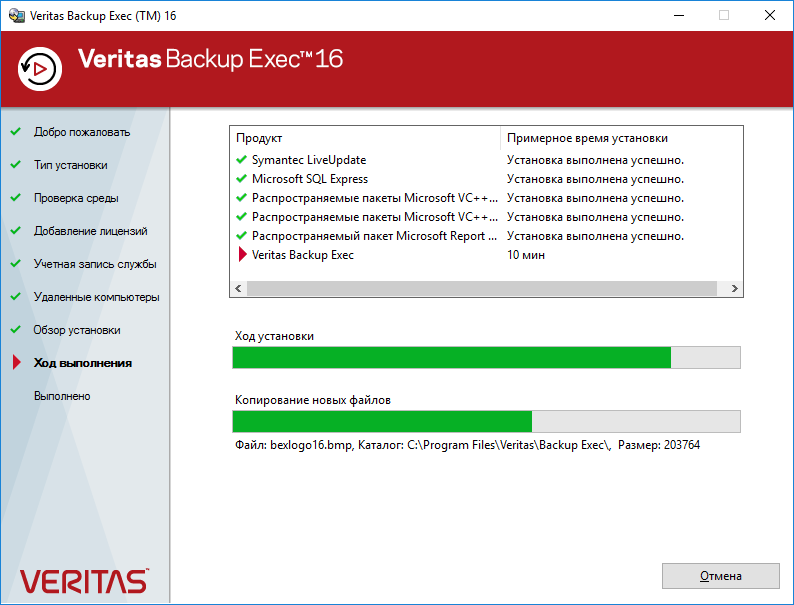Click the checkmark next to Учетная запись службы

[16, 263]
